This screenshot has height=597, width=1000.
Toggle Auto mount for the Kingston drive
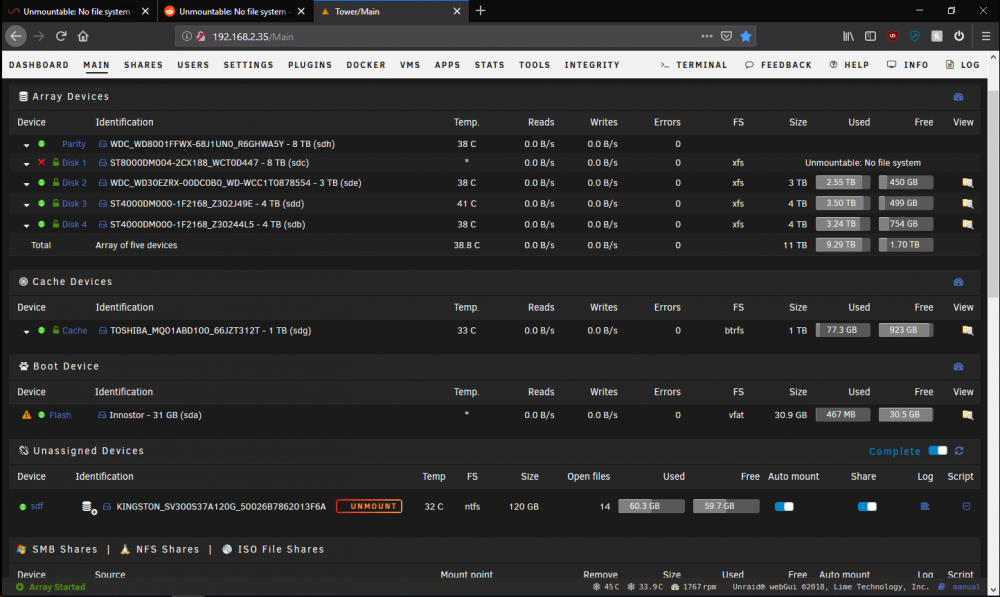[x=784, y=506]
